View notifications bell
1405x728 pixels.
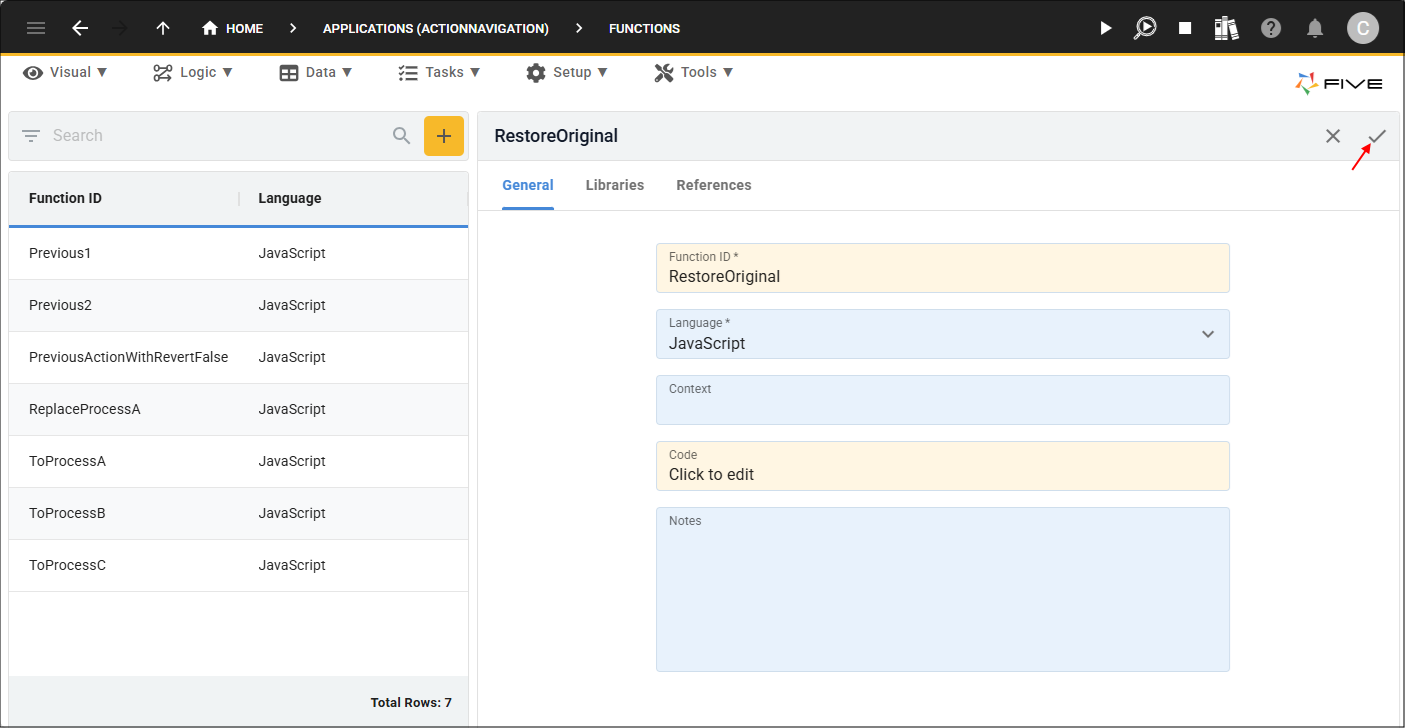[1316, 28]
